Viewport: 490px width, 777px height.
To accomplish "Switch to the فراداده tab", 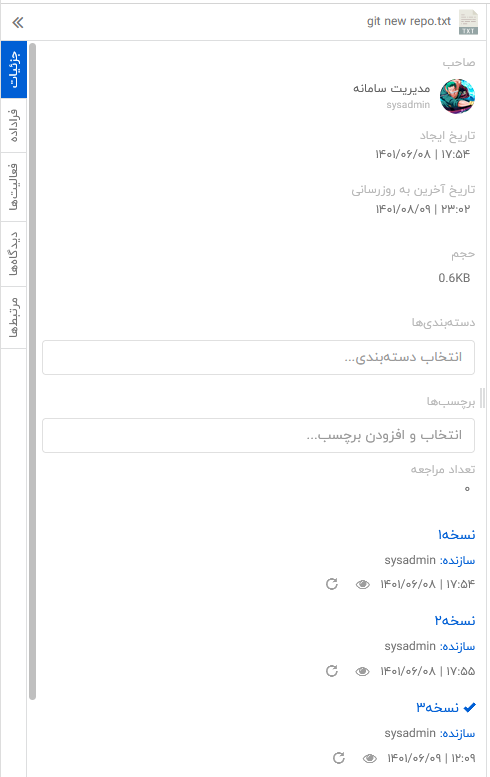I will click(14, 126).
